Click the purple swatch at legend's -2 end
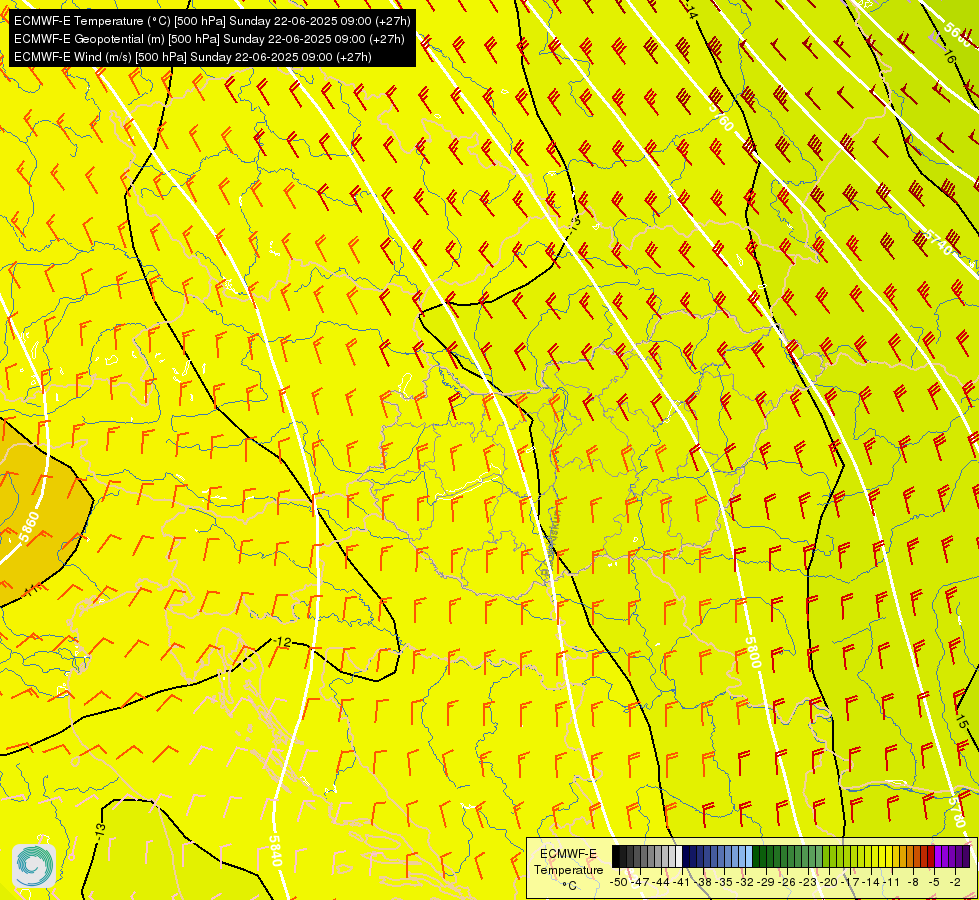Image resolution: width=979 pixels, height=900 pixels. (x=967, y=856)
